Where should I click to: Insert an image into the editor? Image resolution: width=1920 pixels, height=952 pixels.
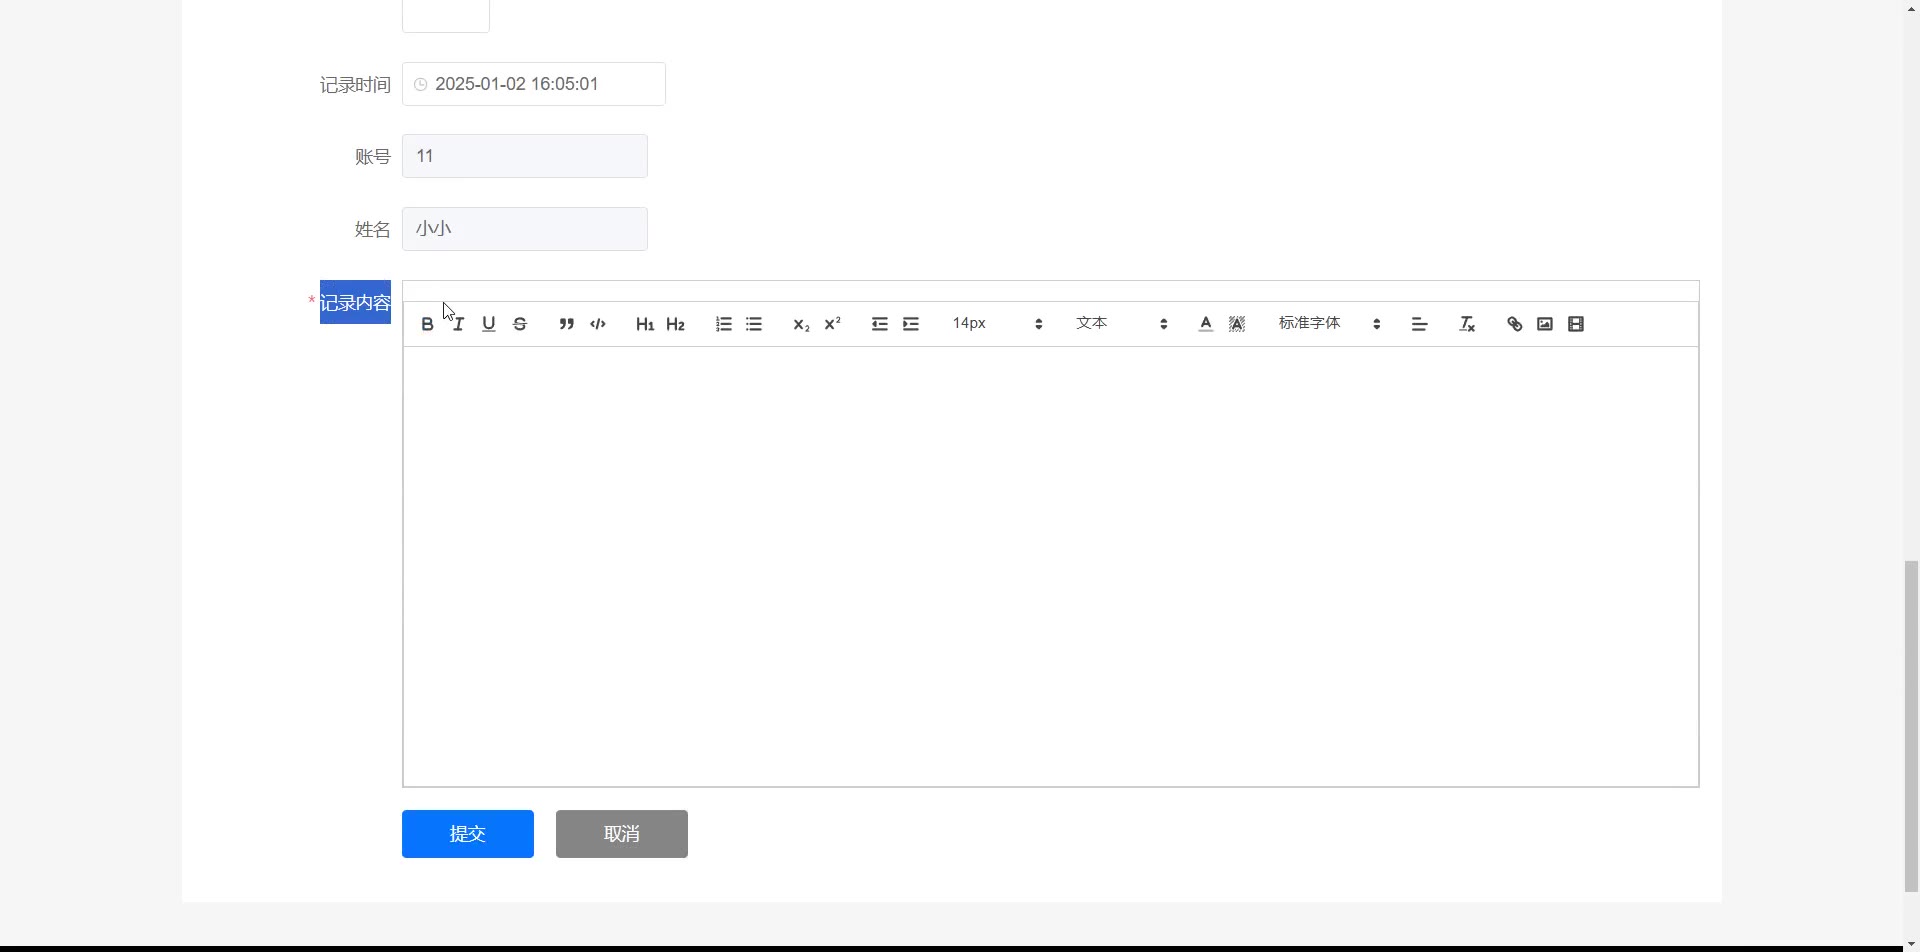click(x=1545, y=324)
